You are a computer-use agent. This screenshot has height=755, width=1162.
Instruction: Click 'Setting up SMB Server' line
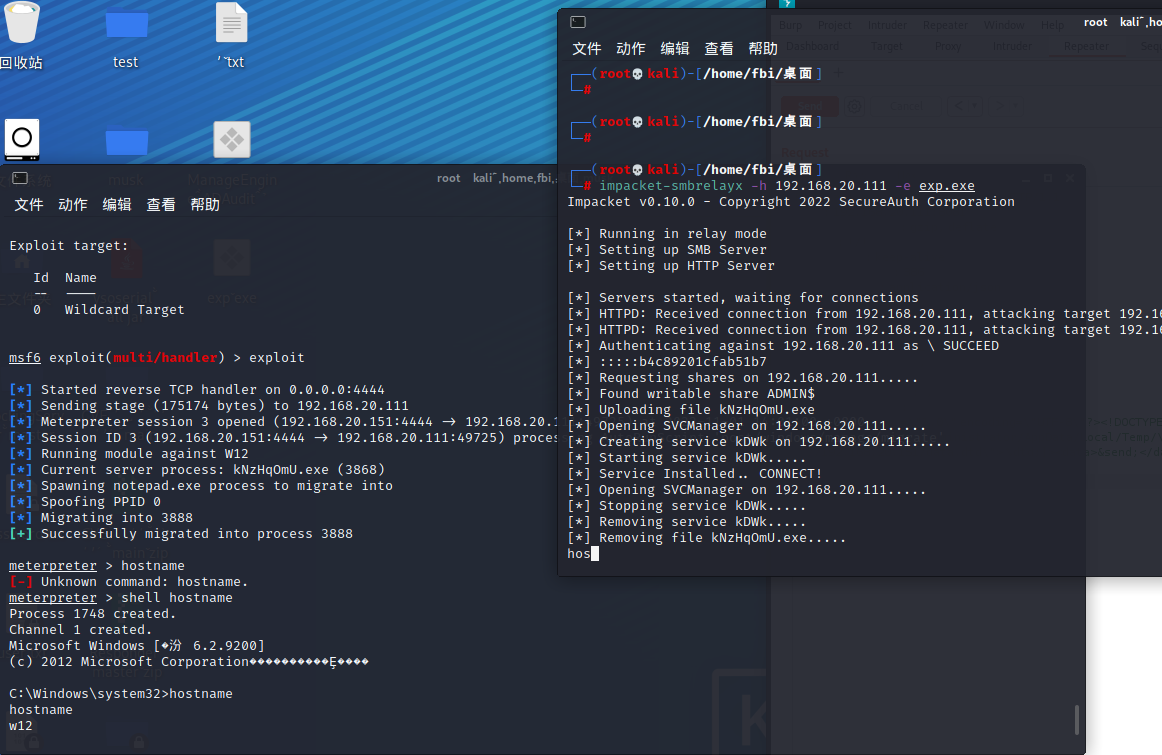click(667, 250)
